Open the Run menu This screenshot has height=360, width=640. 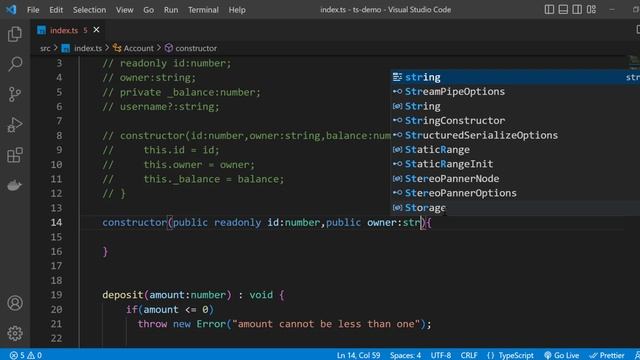point(171,10)
